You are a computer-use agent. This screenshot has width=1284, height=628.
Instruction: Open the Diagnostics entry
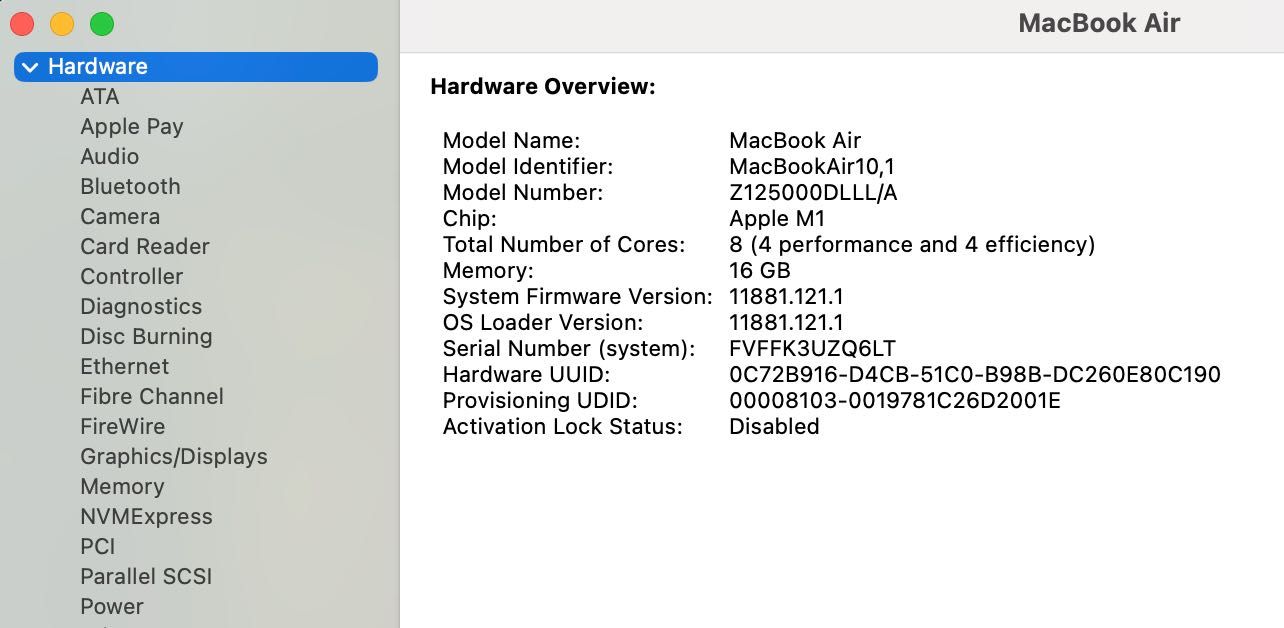pyautogui.click(x=141, y=307)
